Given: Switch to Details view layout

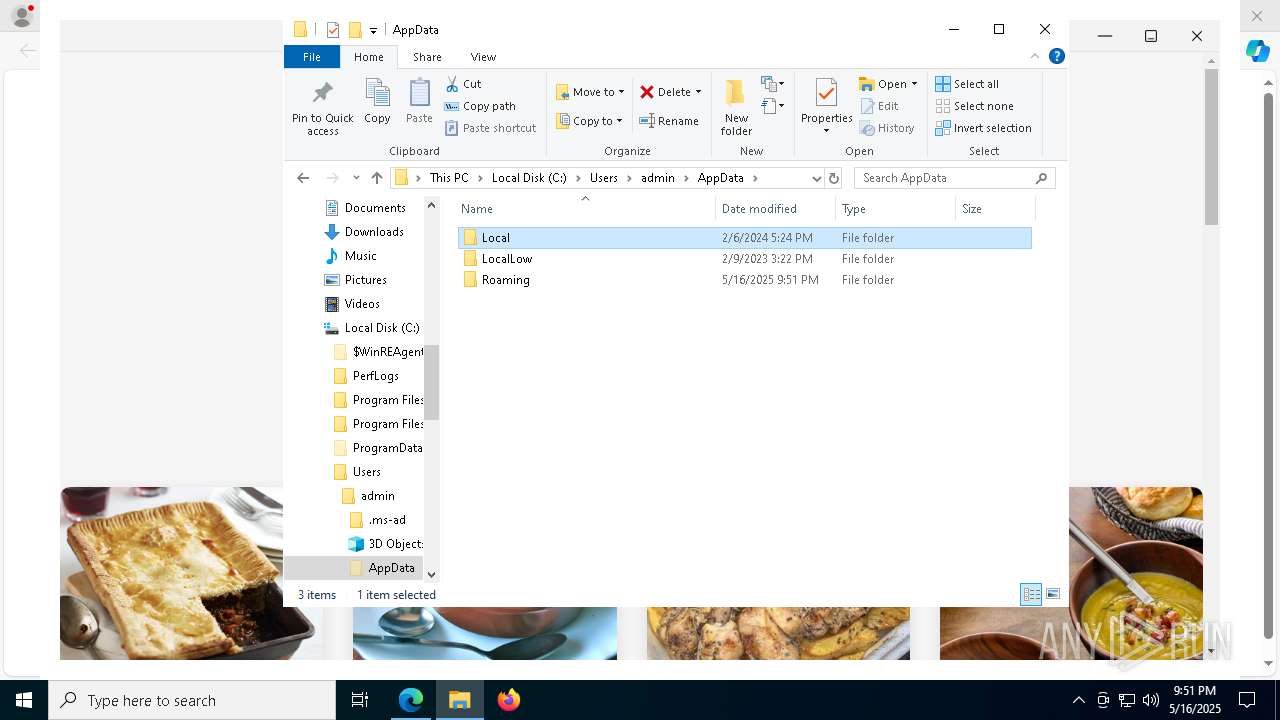Looking at the screenshot, I should (1031, 594).
